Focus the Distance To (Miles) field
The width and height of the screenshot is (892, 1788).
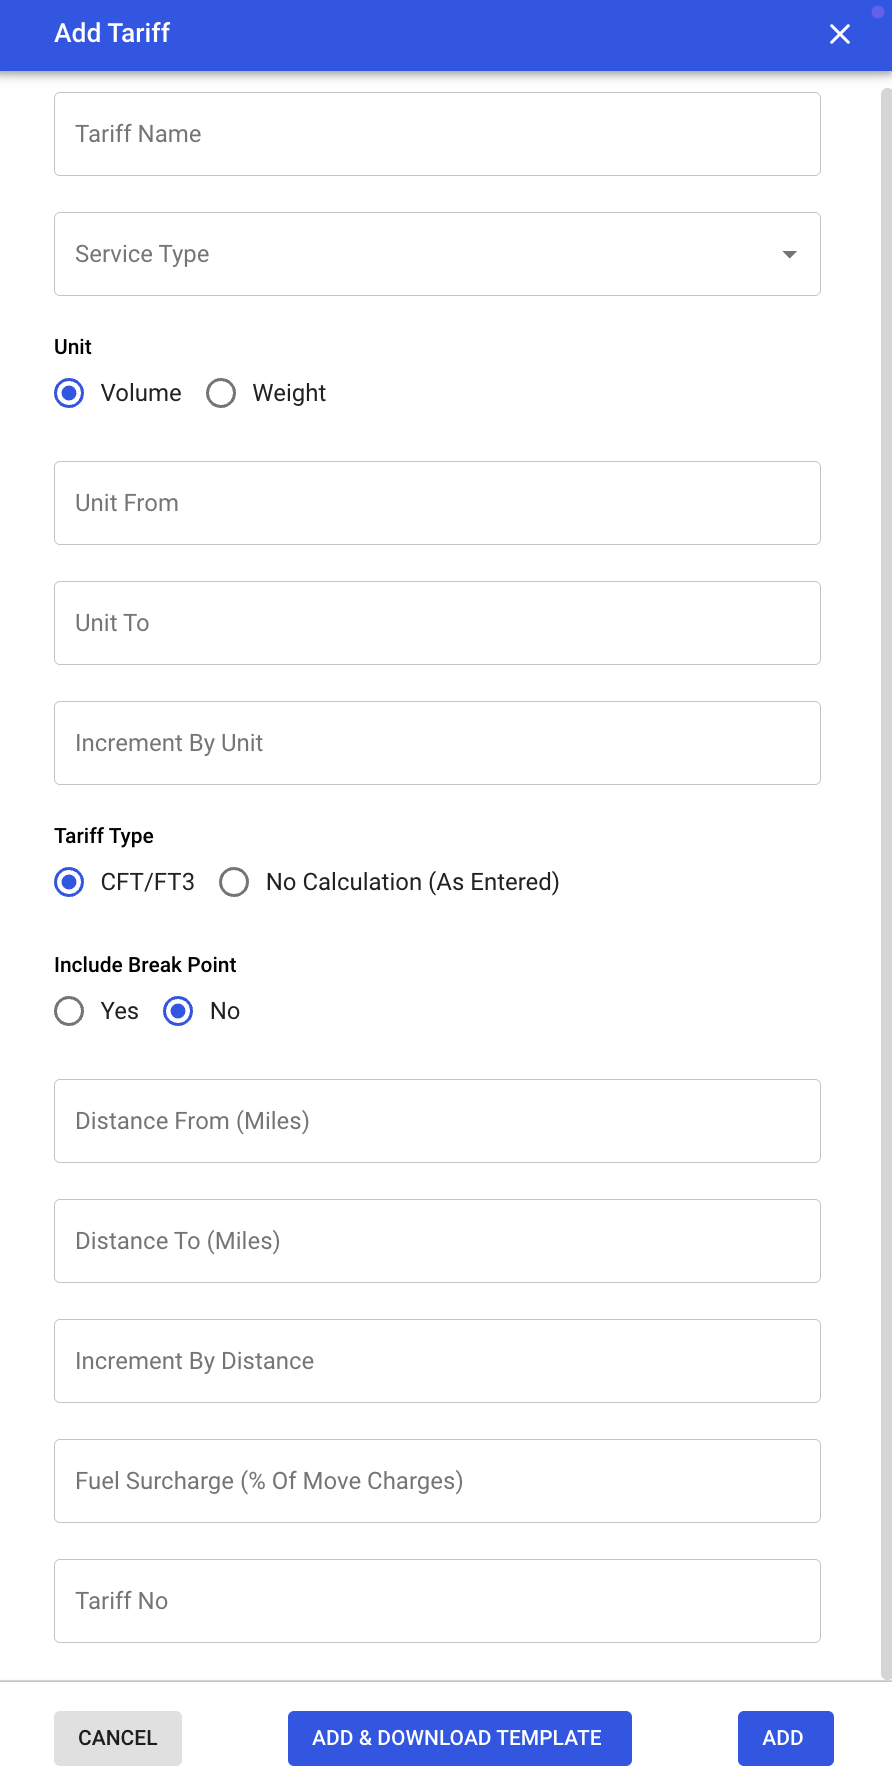[437, 1241]
